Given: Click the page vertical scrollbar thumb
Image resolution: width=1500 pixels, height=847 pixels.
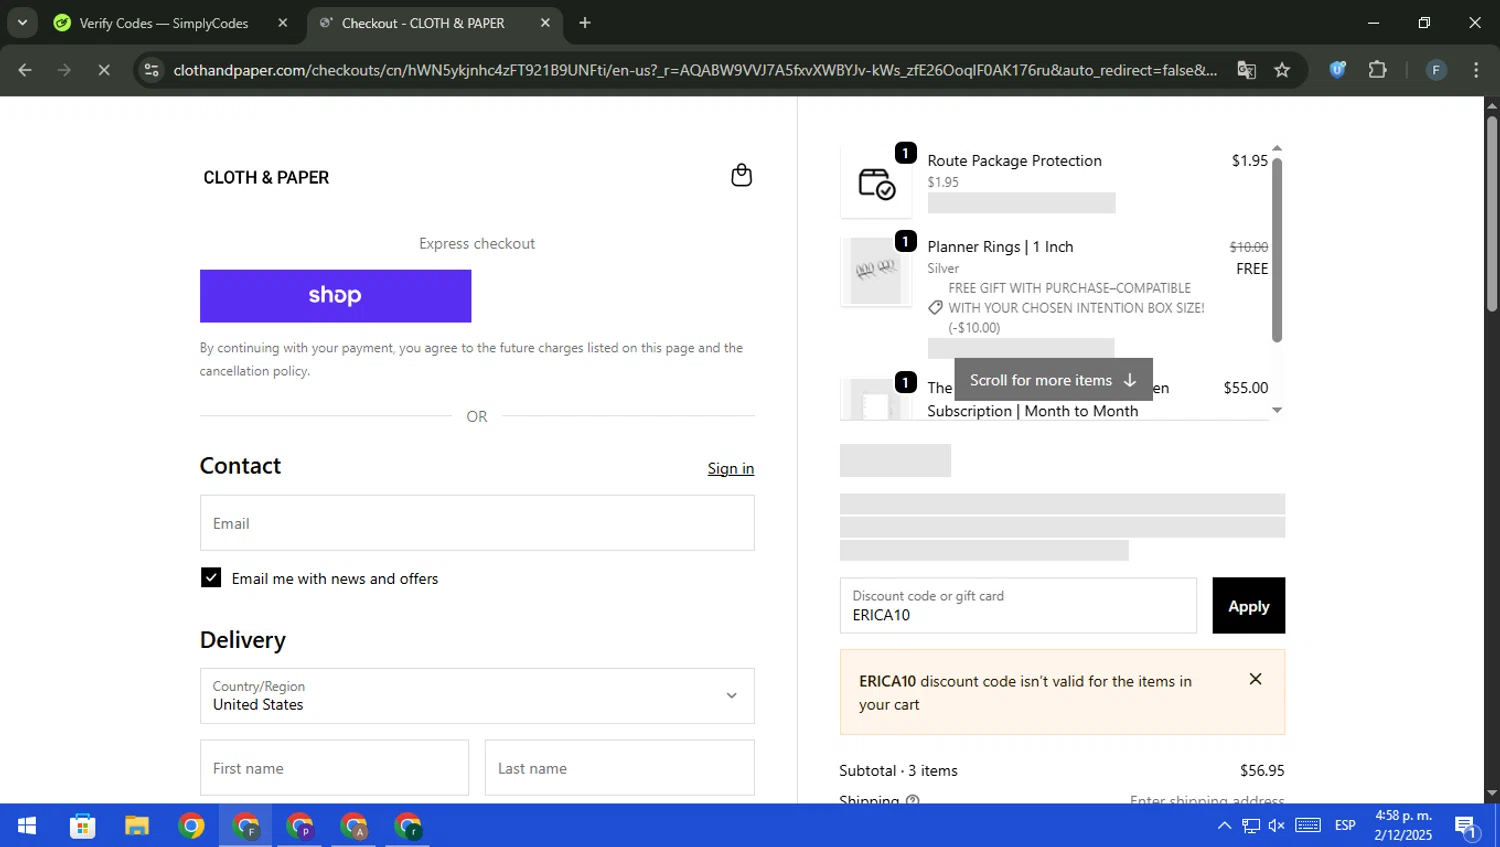Looking at the screenshot, I should [1492, 215].
